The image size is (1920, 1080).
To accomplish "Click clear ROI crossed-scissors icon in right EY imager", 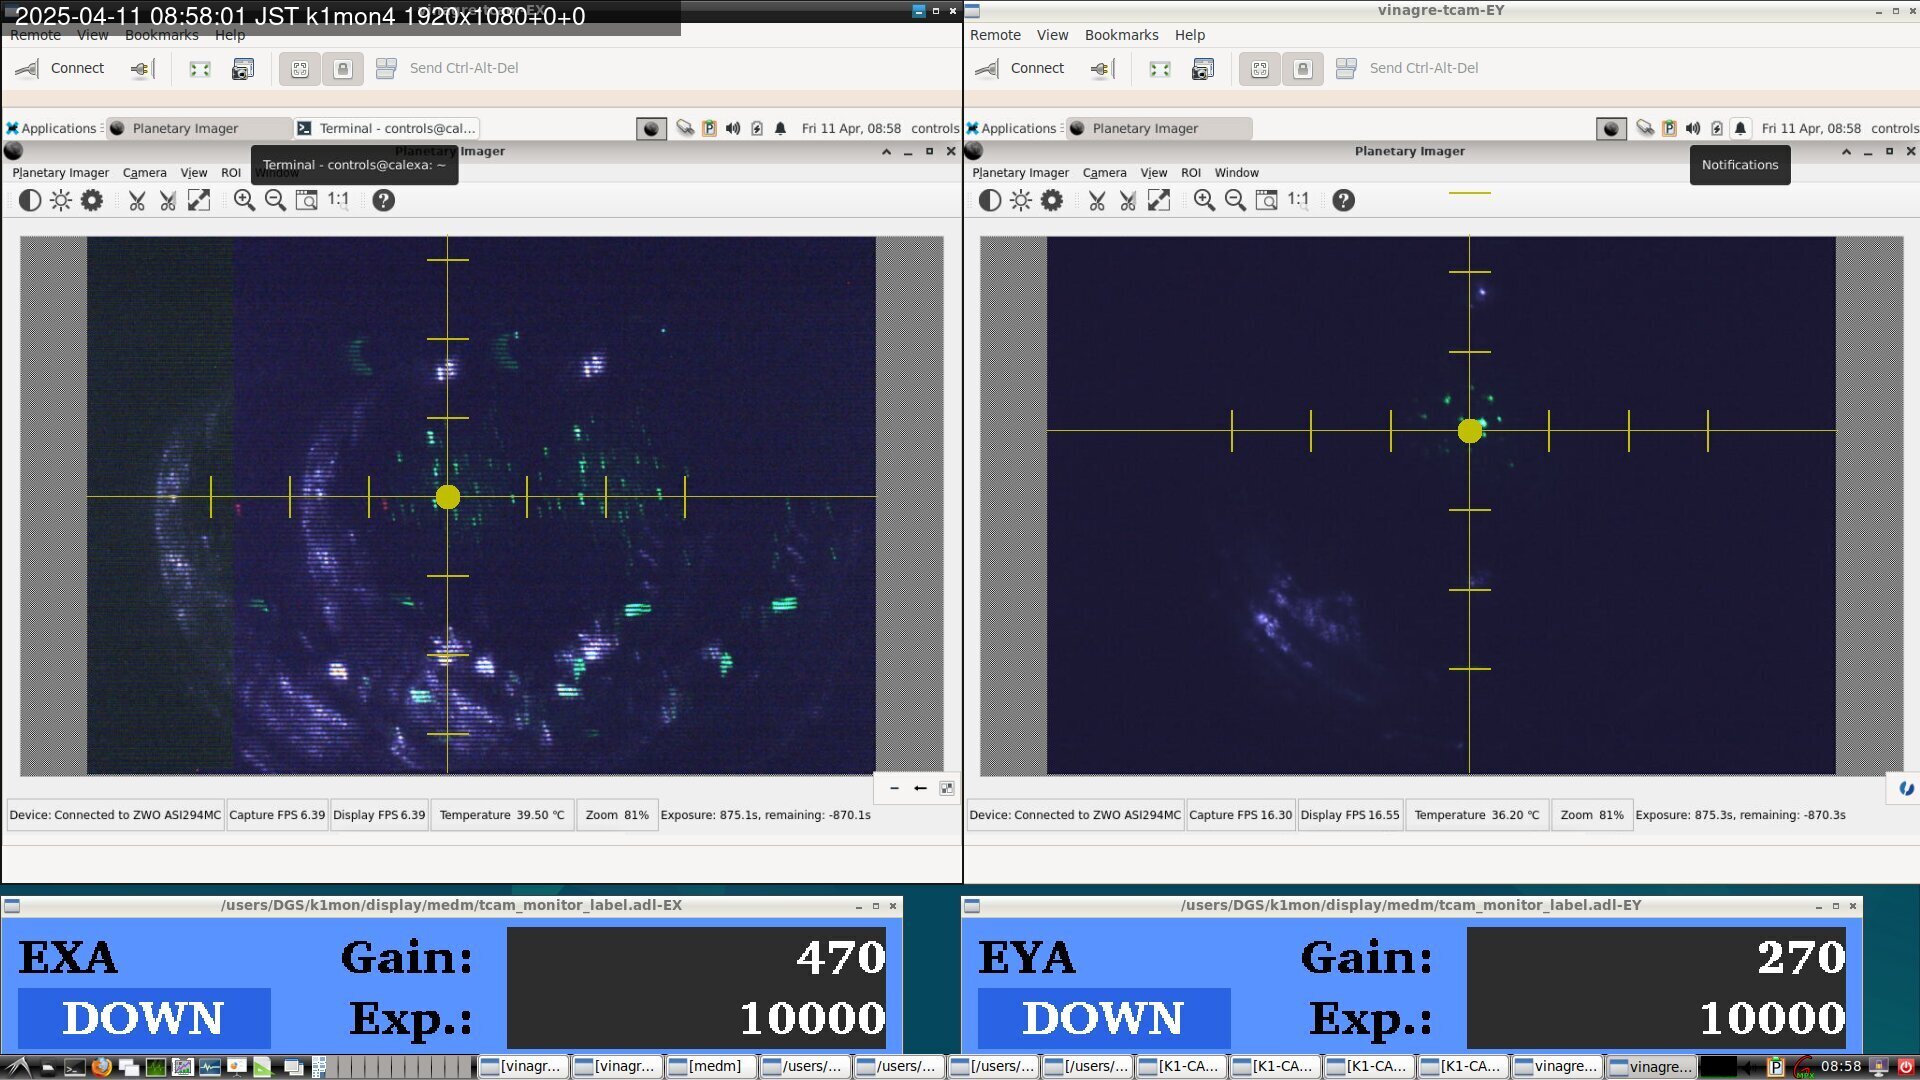I will click(1128, 200).
